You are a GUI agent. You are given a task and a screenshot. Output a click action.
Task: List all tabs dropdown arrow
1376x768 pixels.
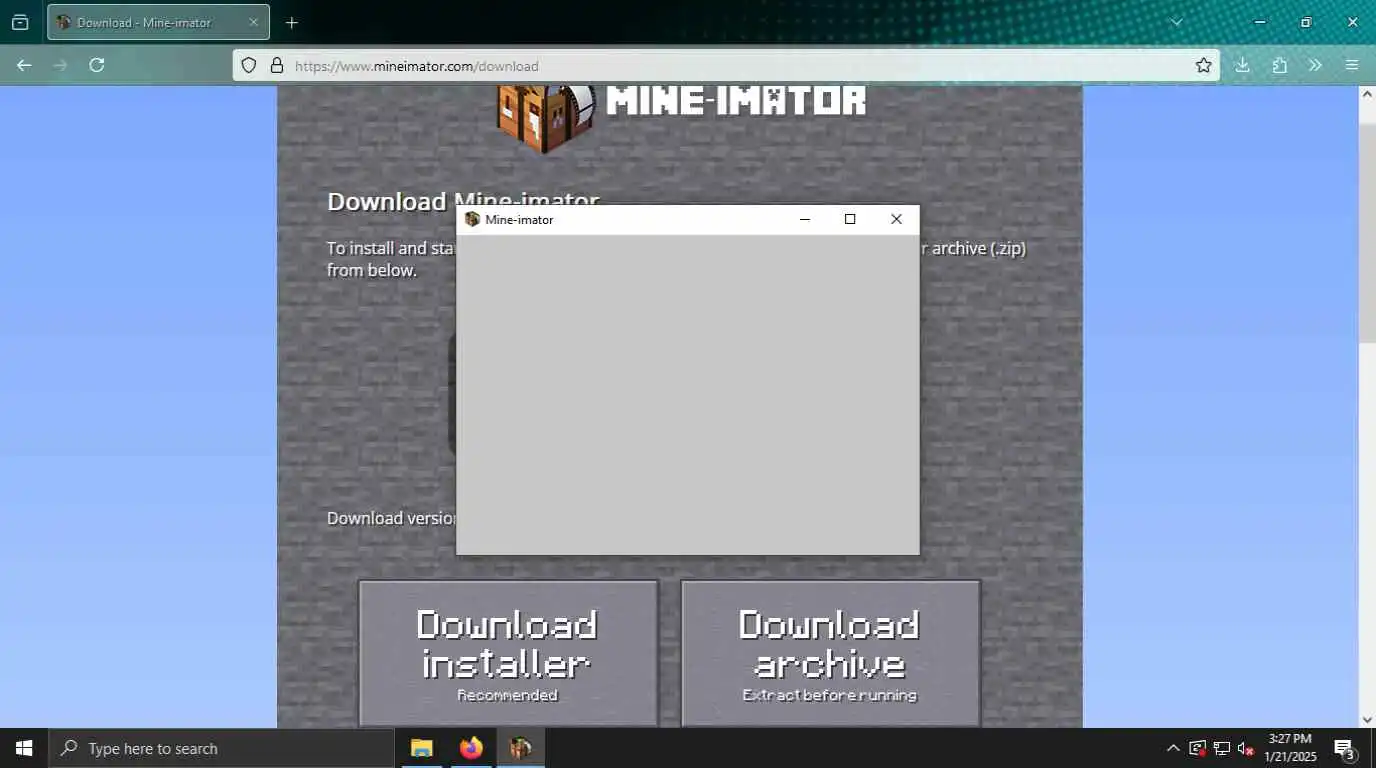(1177, 22)
